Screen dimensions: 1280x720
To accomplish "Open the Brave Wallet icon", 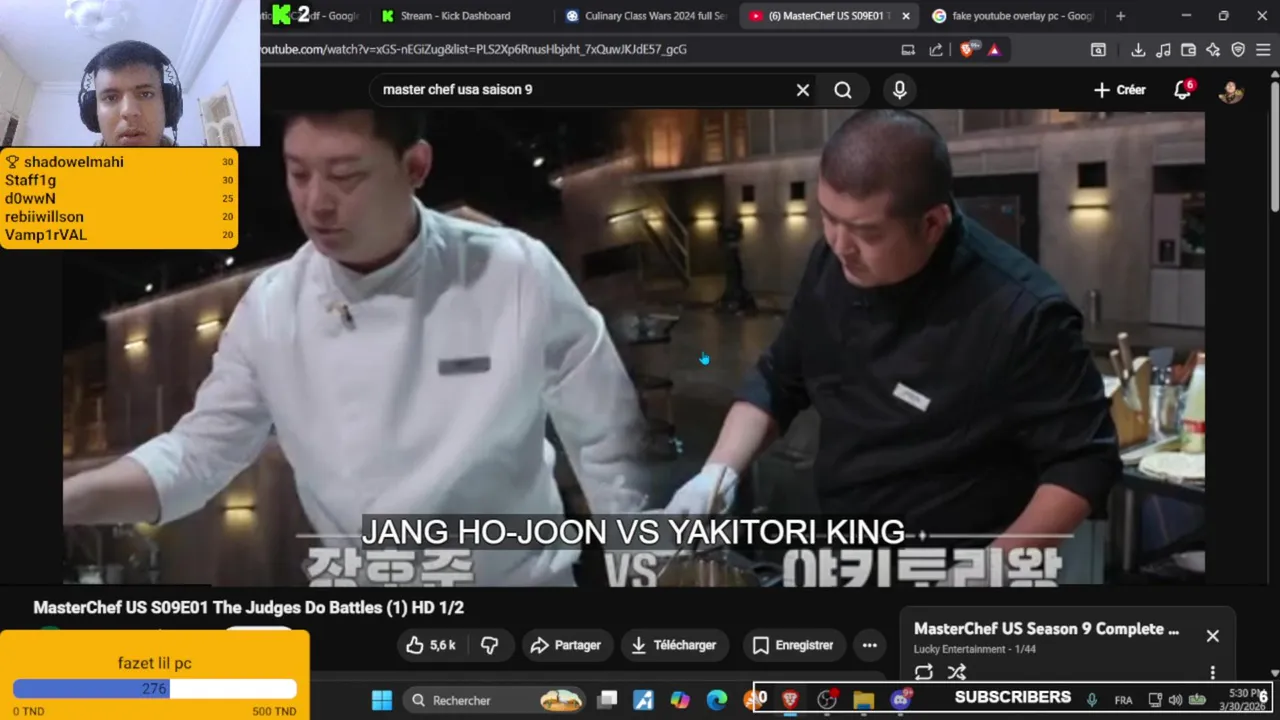I will [x=1188, y=50].
